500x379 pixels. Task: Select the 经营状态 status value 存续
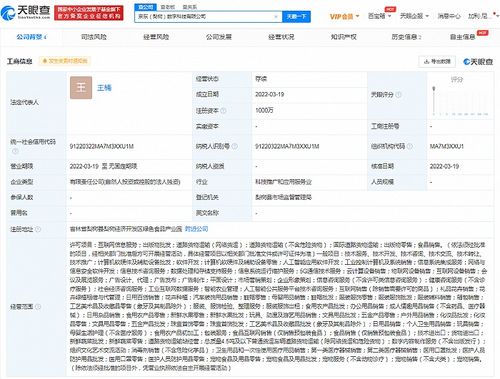261,79
